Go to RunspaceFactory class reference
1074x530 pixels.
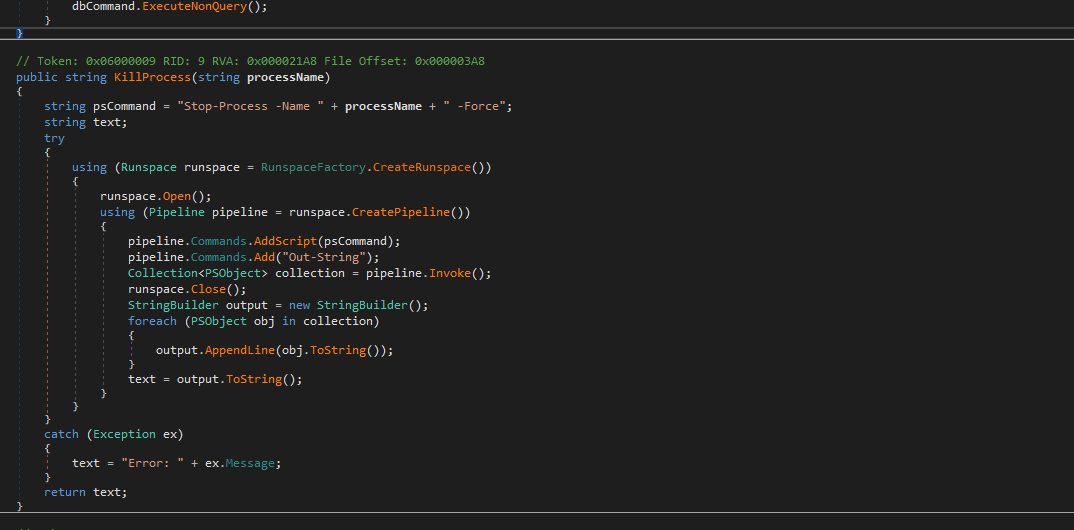pyautogui.click(x=313, y=167)
